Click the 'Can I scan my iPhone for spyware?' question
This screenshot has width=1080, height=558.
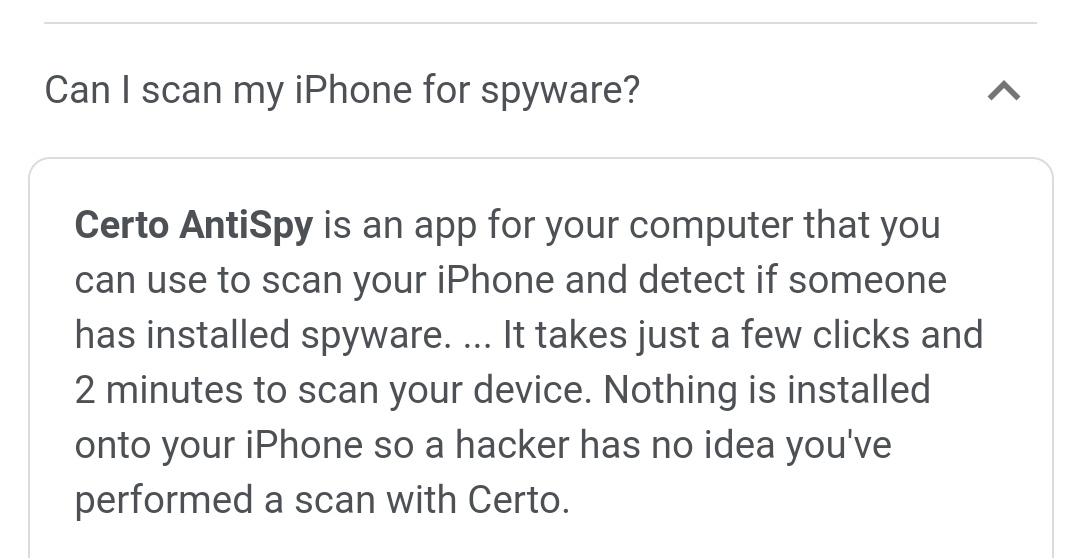[x=342, y=91]
